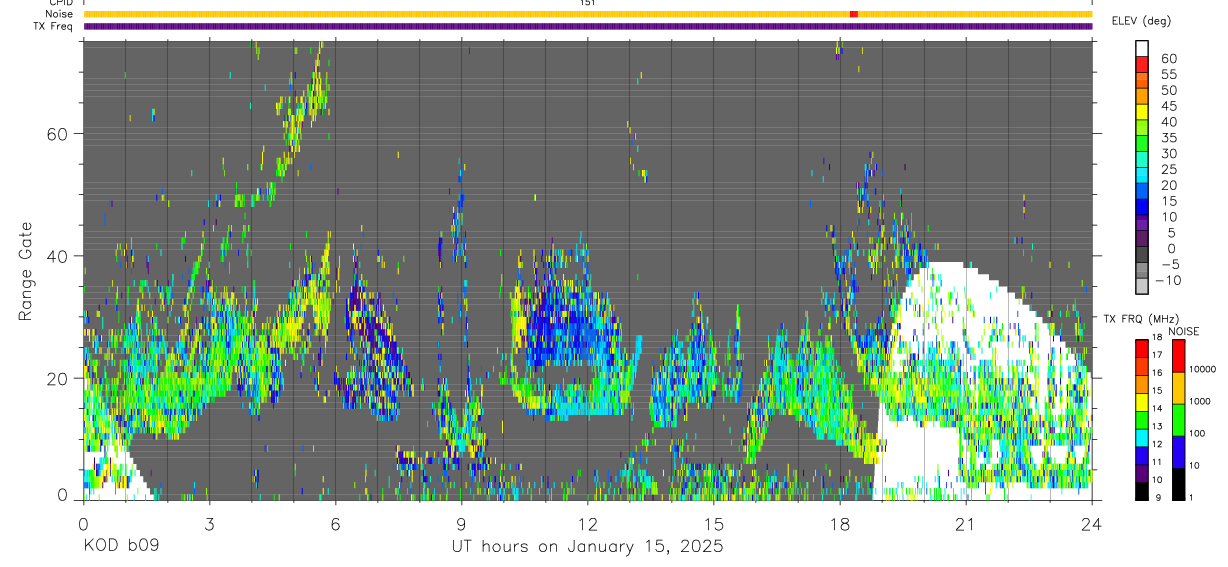Pick the red top segment of the NOISE colorbar
1228x567 pixels.
tap(1178, 355)
